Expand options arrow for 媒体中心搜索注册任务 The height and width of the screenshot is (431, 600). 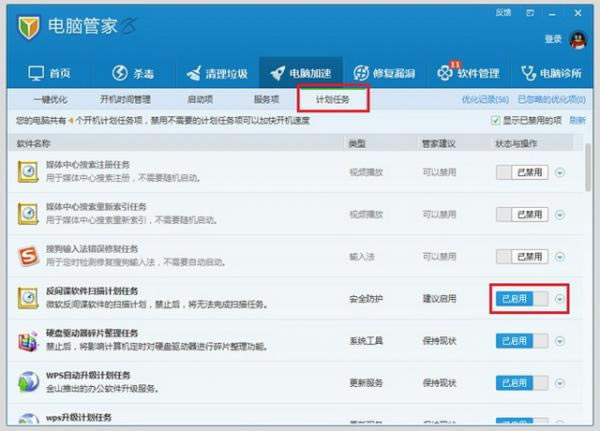click(560, 172)
